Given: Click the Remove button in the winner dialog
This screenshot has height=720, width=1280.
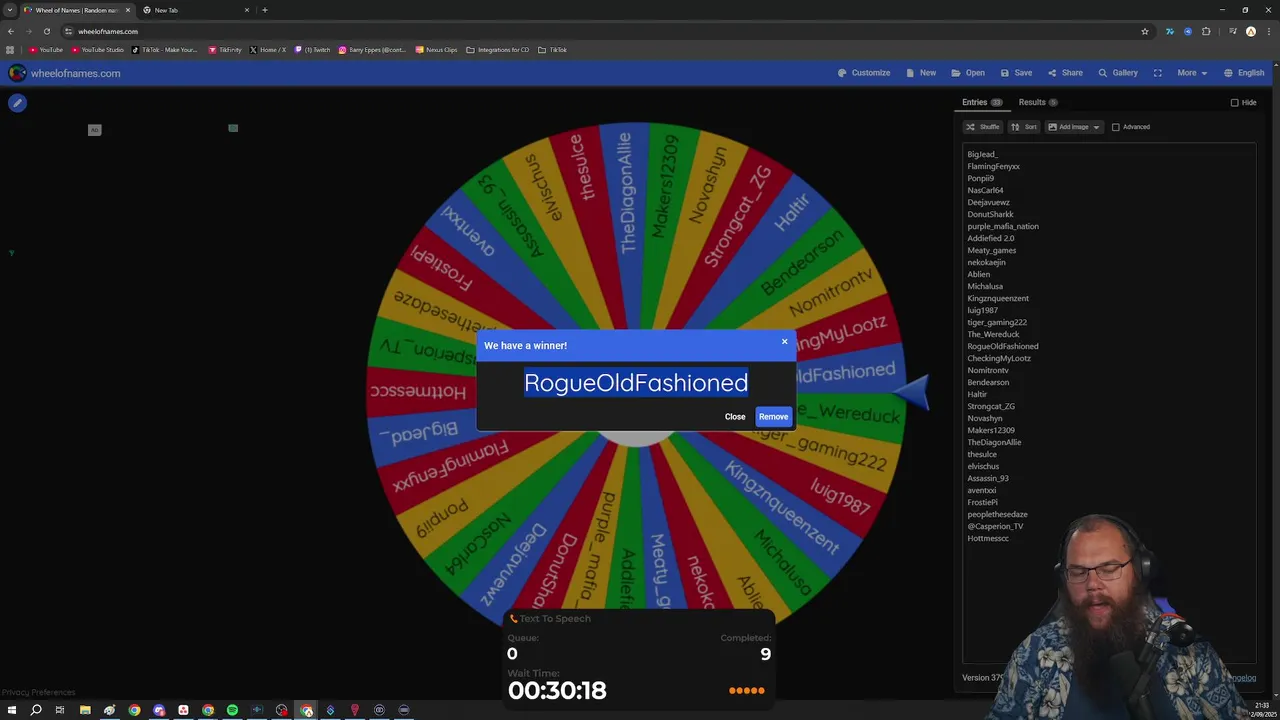Looking at the screenshot, I should point(773,417).
